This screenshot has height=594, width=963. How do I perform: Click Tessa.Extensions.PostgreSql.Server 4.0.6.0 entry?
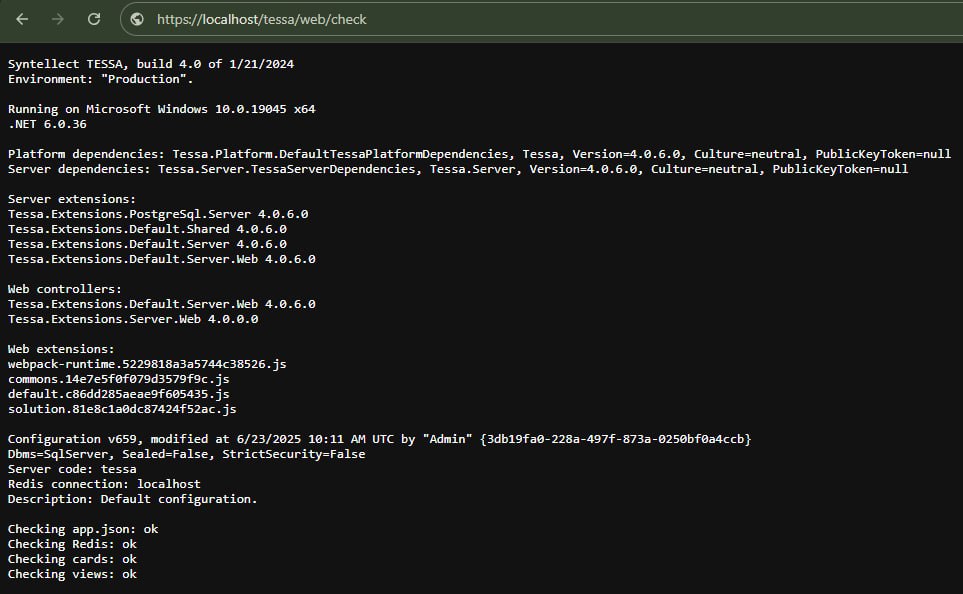[157, 214]
